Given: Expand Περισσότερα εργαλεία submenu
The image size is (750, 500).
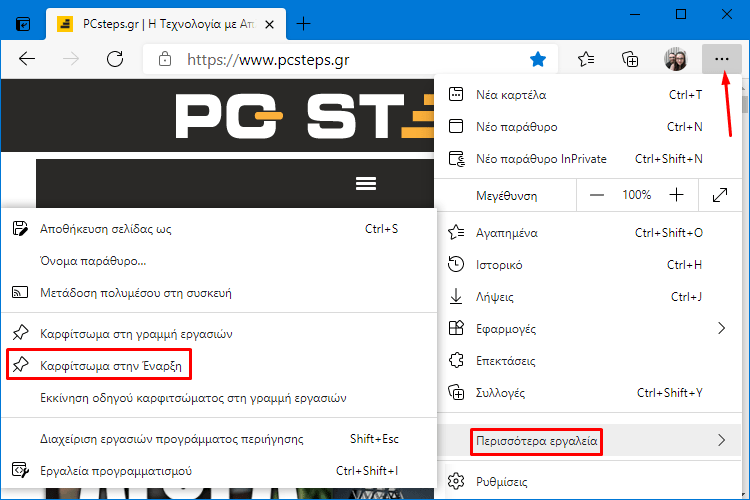Looking at the screenshot, I should pos(587,441).
